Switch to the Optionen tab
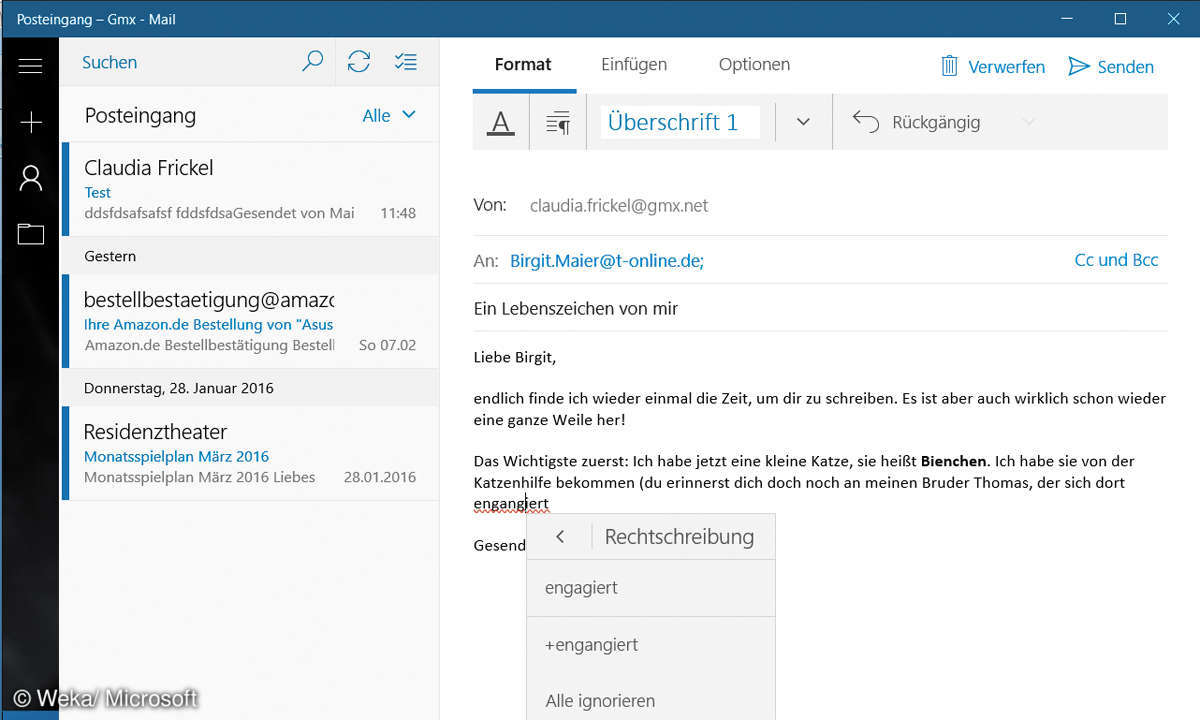The width and height of the screenshot is (1200, 720). (x=754, y=64)
